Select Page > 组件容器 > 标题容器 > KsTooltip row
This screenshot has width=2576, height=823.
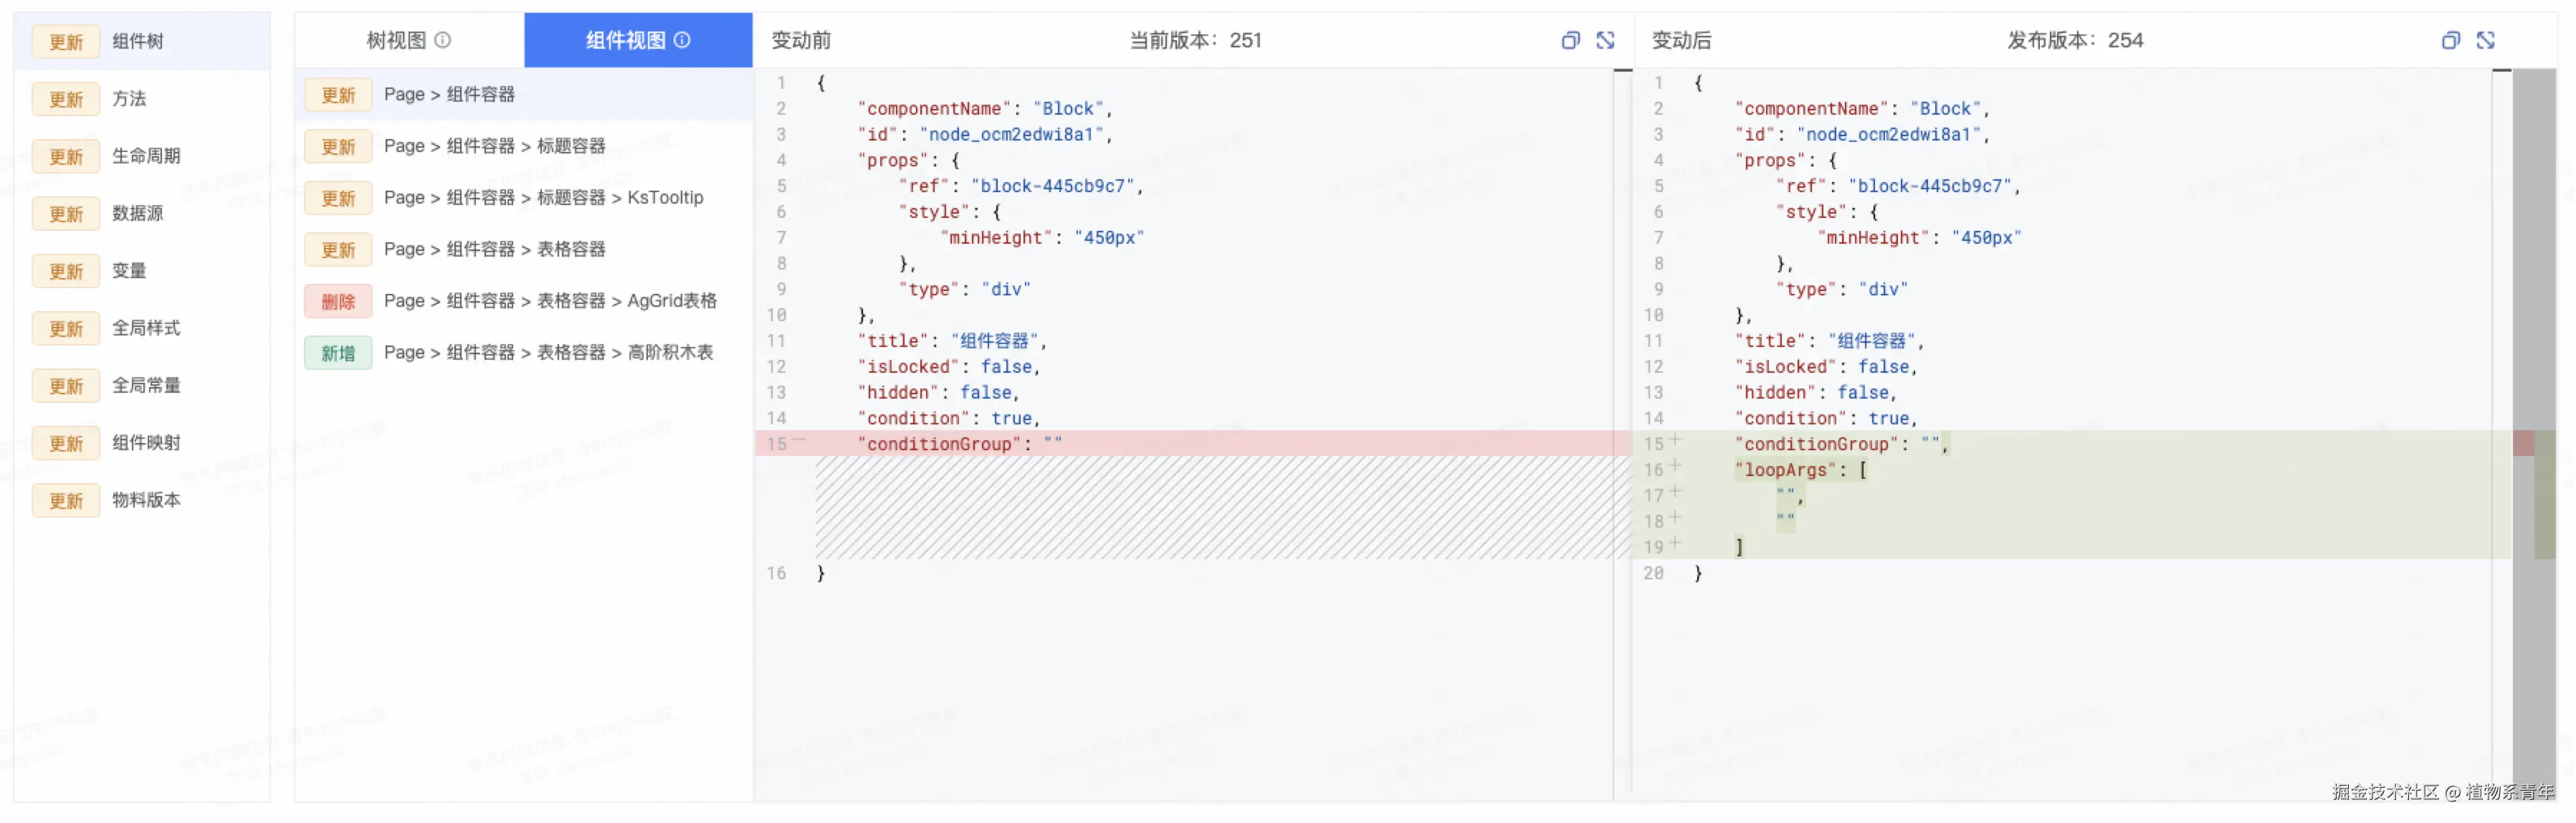tap(543, 198)
